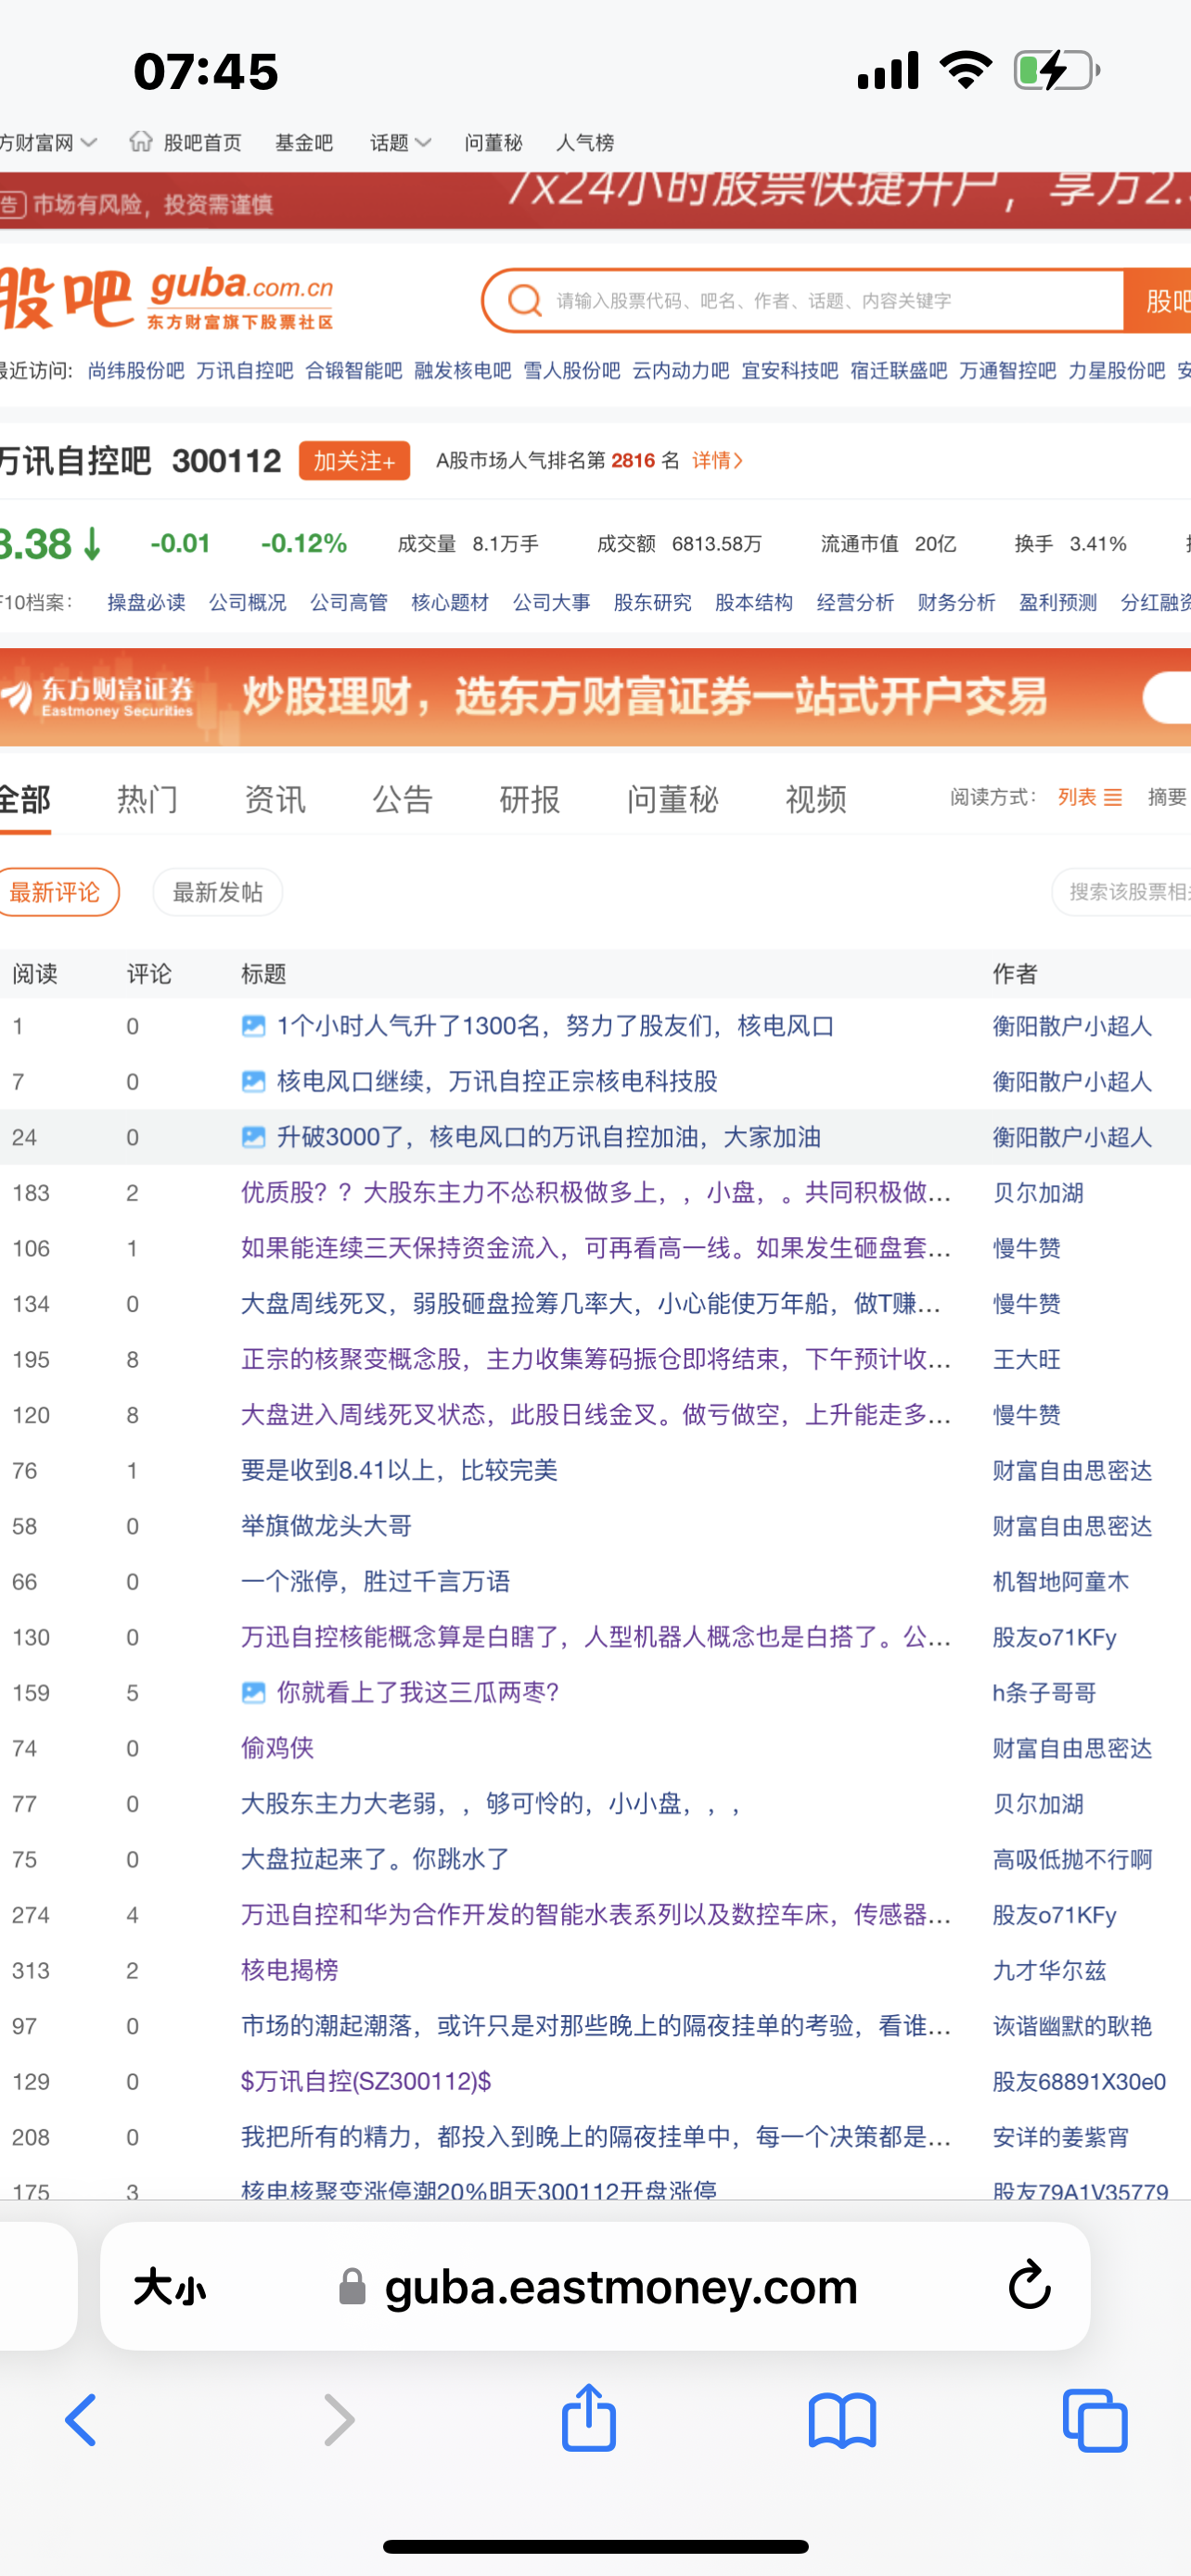Viewport: 1191px width, 2576px height.
Task: Open post 大盘拉起来了。你跳水了
Action: 375,1859
